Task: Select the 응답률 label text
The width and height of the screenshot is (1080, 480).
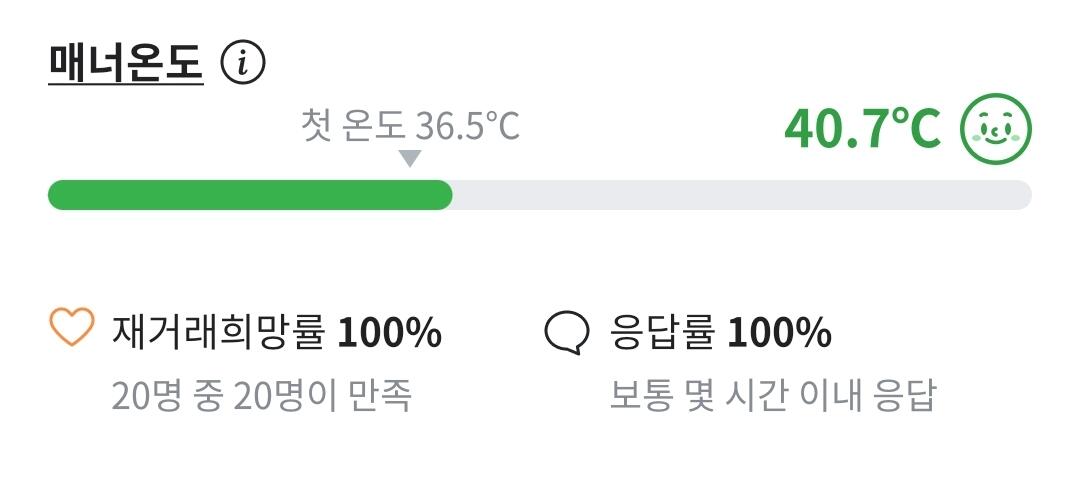Action: coord(661,332)
